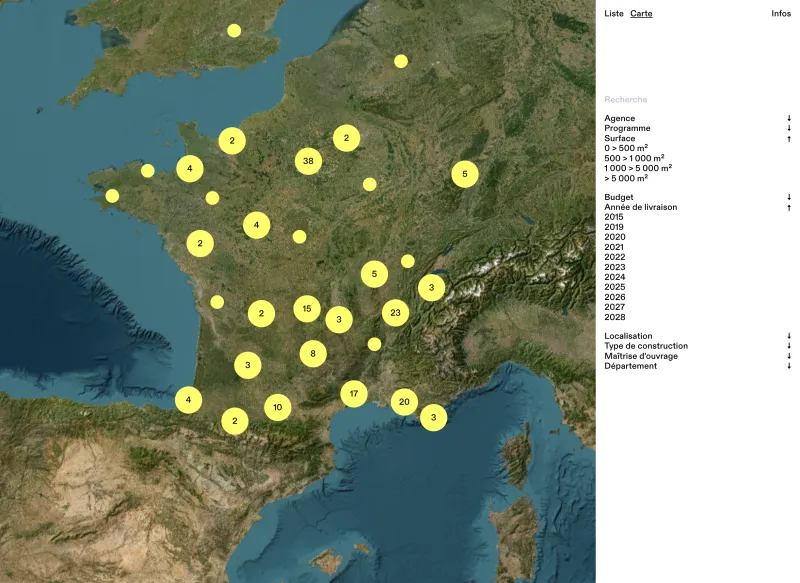The width and height of the screenshot is (800, 583).
Task: Switch to the Carte view
Action: point(641,14)
